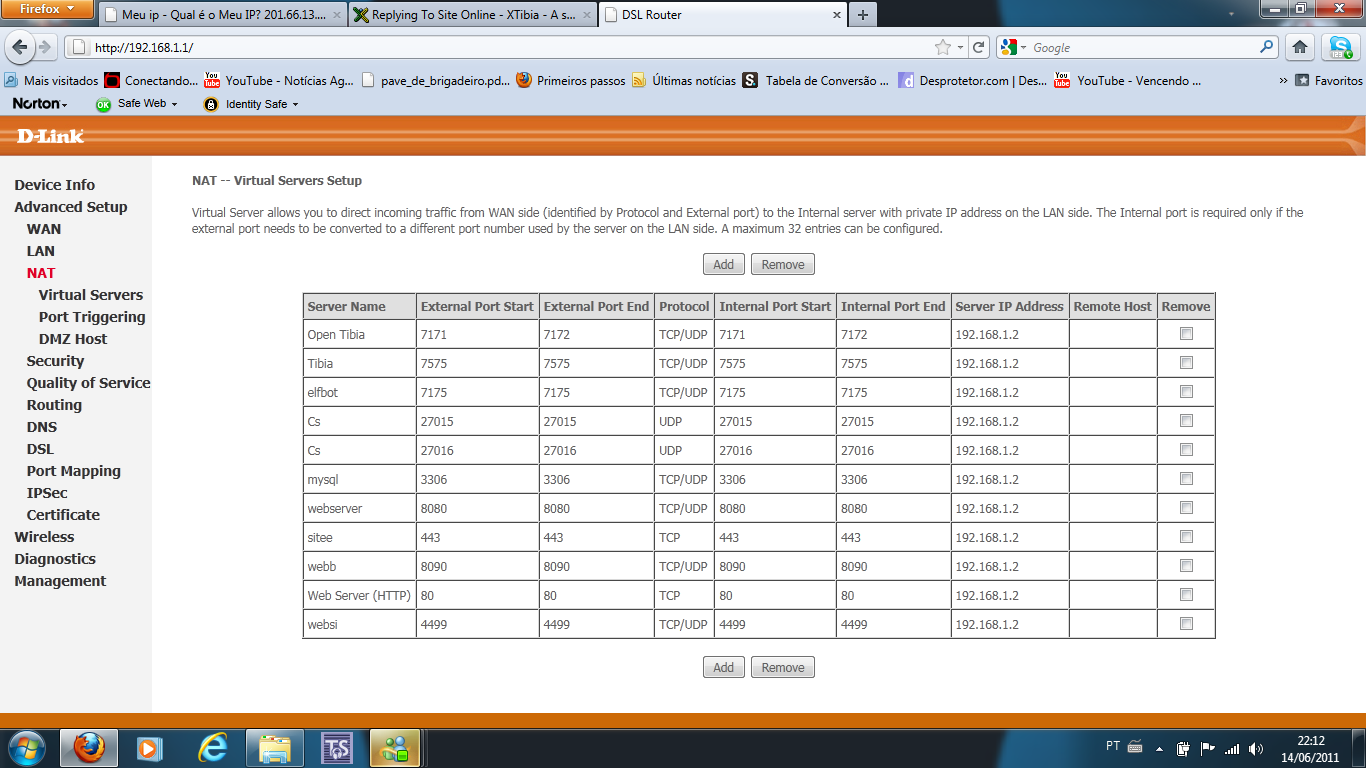Expand the Safe Web dropdown
This screenshot has height=768, width=1366.
(173, 104)
